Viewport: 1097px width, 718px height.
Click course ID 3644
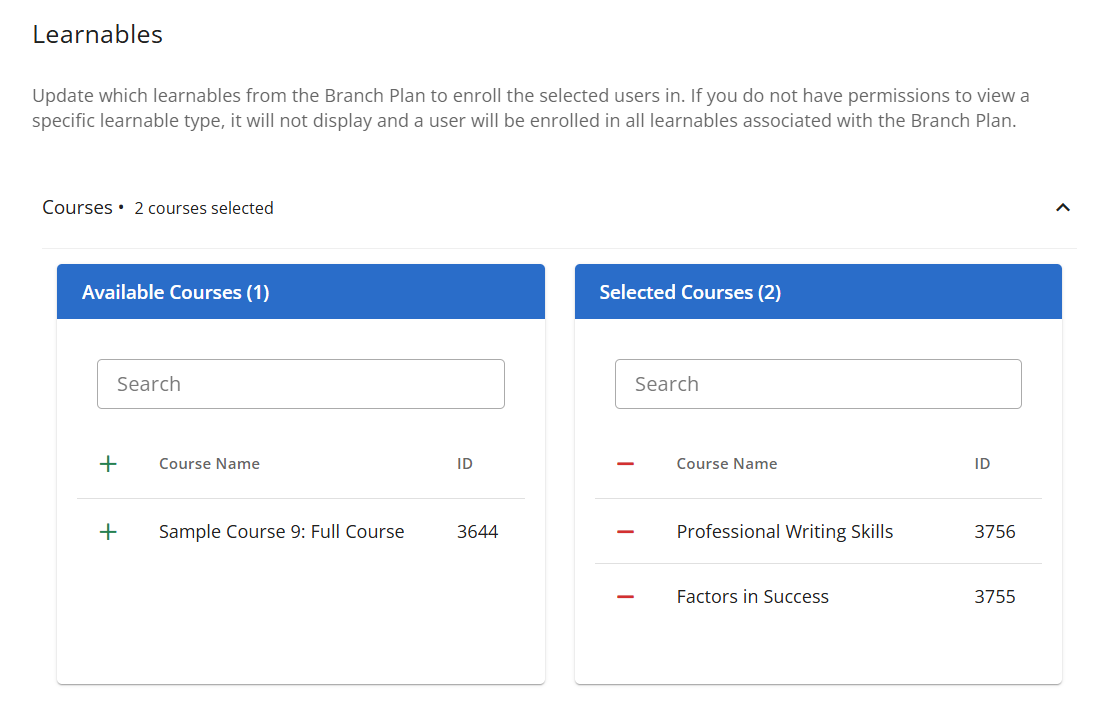[x=477, y=532]
